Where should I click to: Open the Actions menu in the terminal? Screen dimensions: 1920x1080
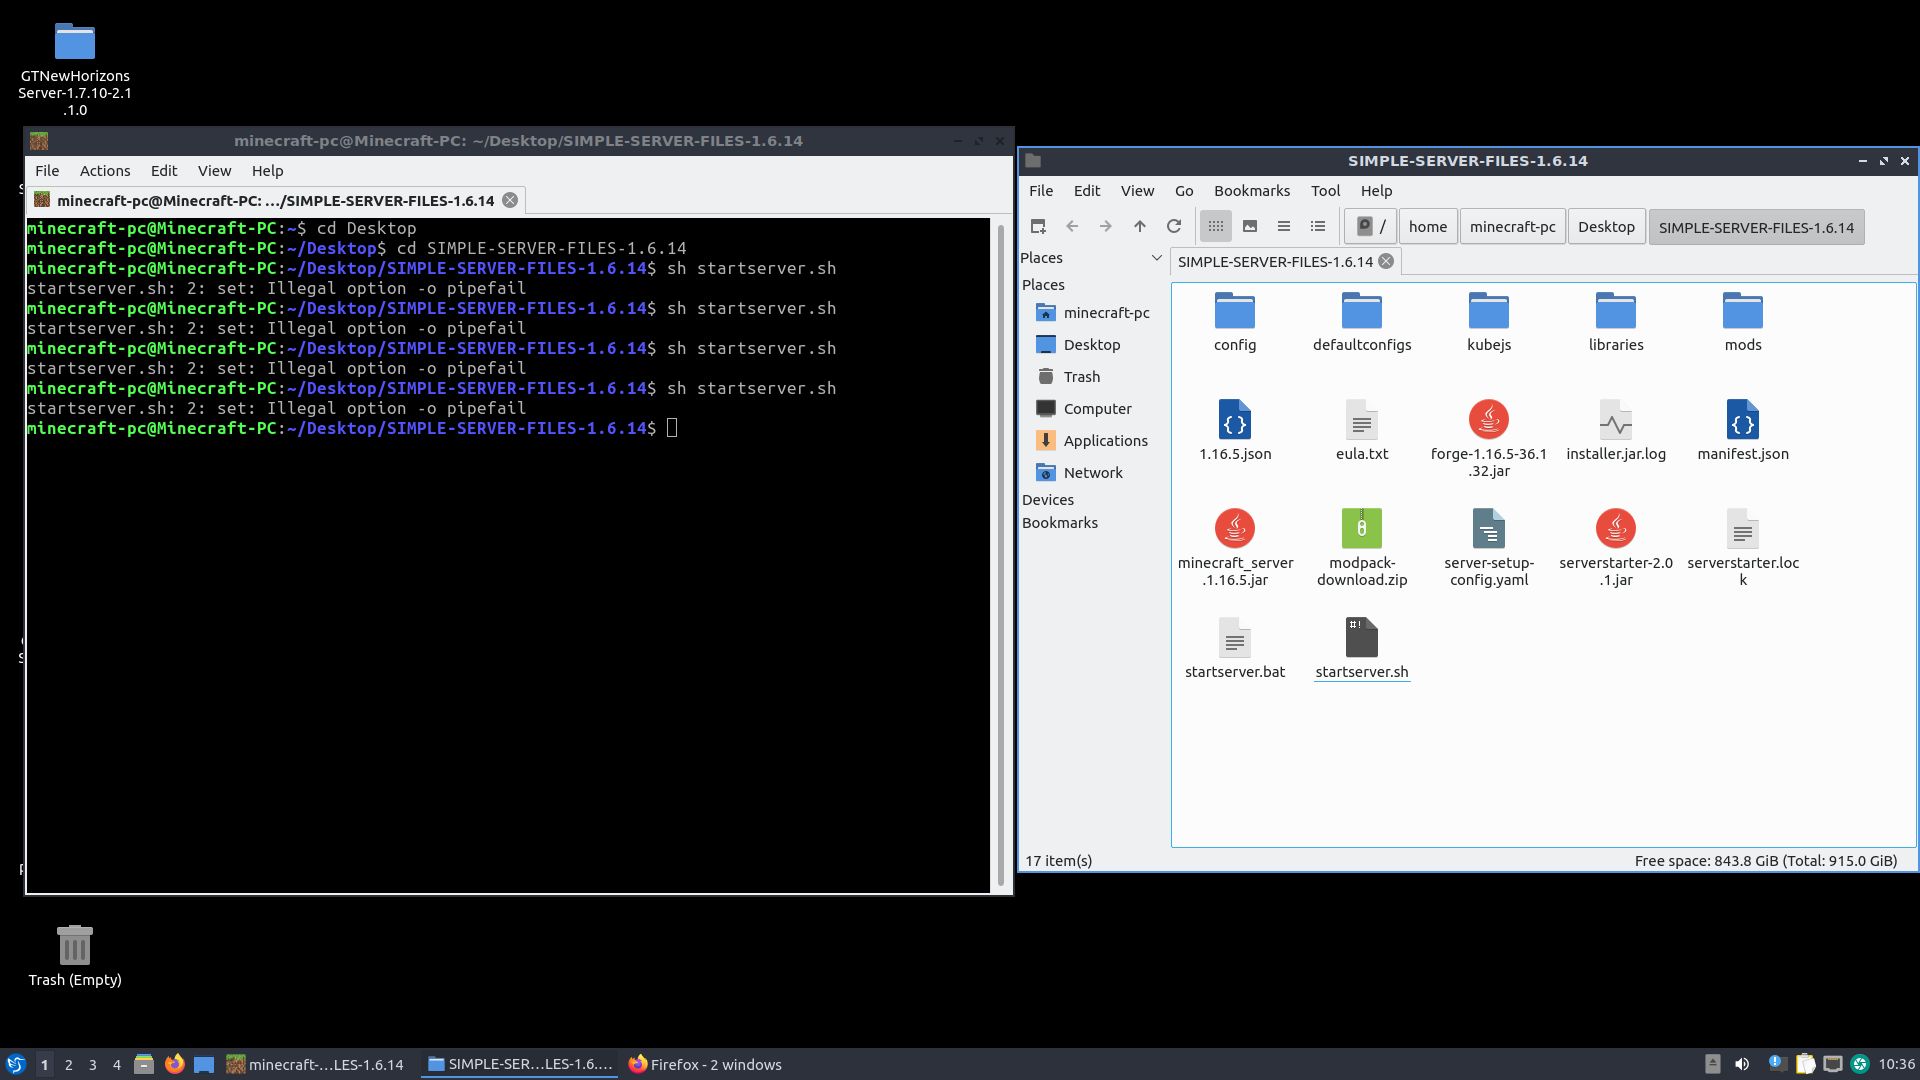tap(104, 170)
